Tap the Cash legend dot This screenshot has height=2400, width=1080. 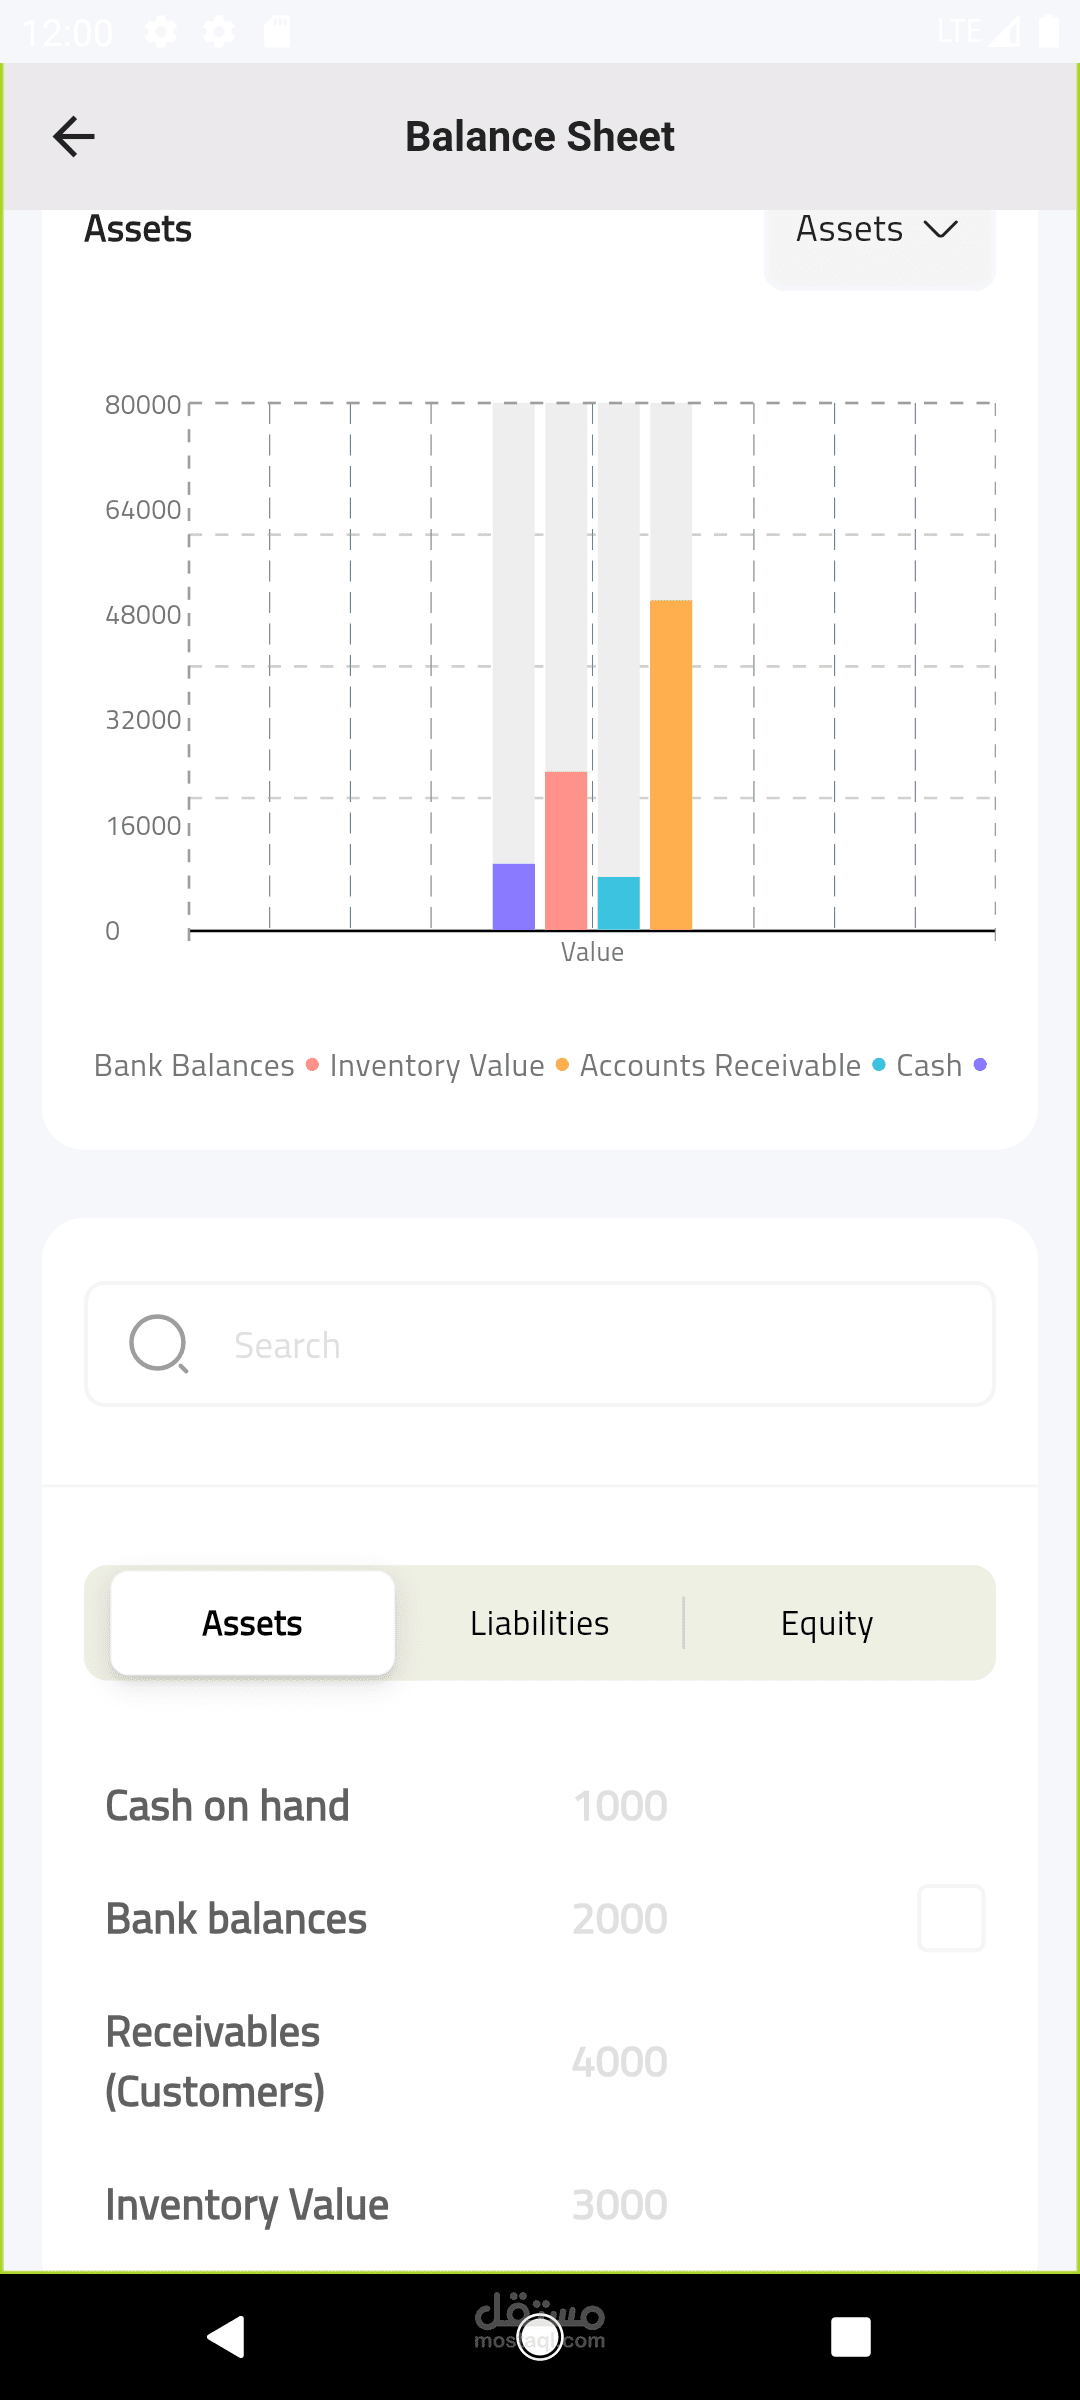pos(980,1065)
